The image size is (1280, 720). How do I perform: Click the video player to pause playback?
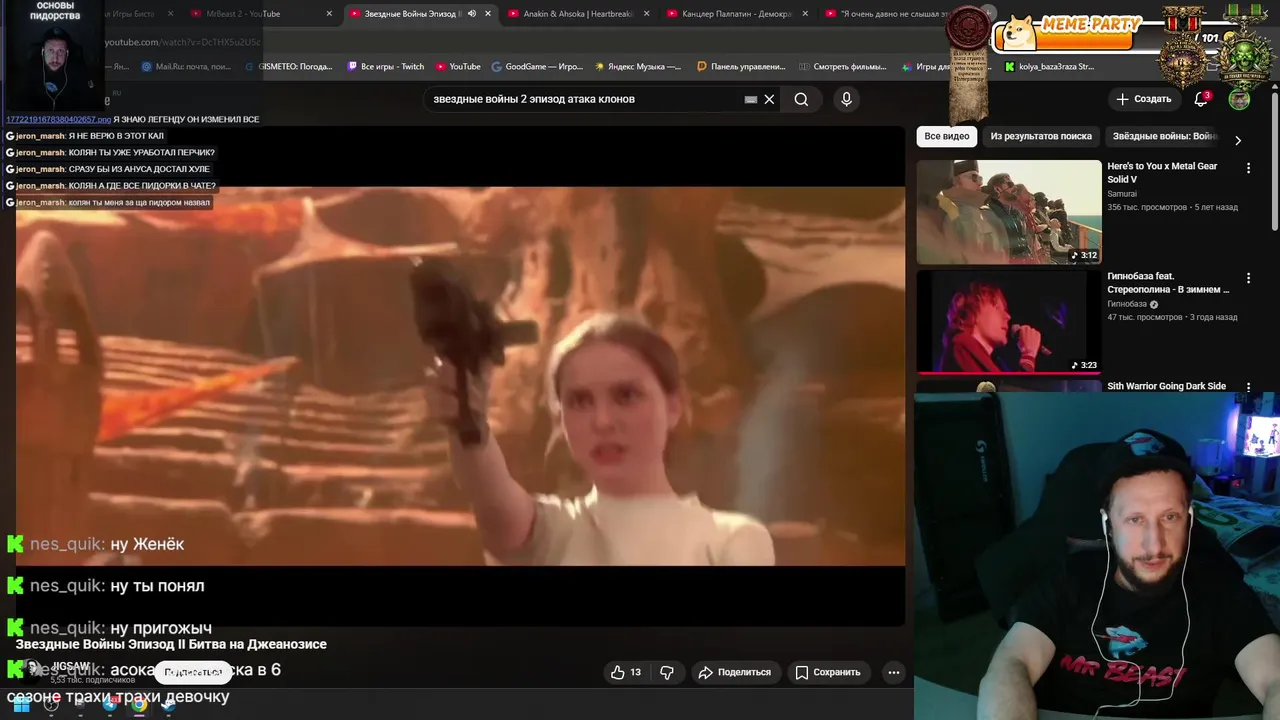[x=460, y=375]
